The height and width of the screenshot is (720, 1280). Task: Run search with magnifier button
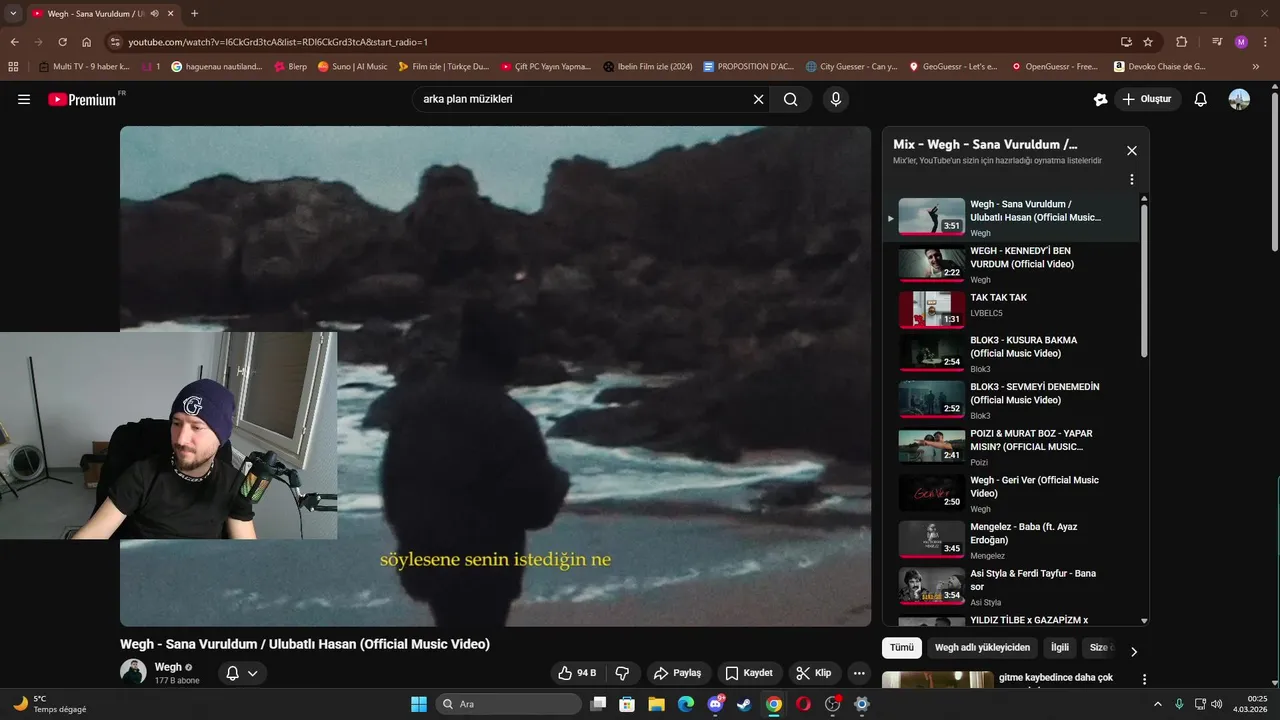coord(790,99)
